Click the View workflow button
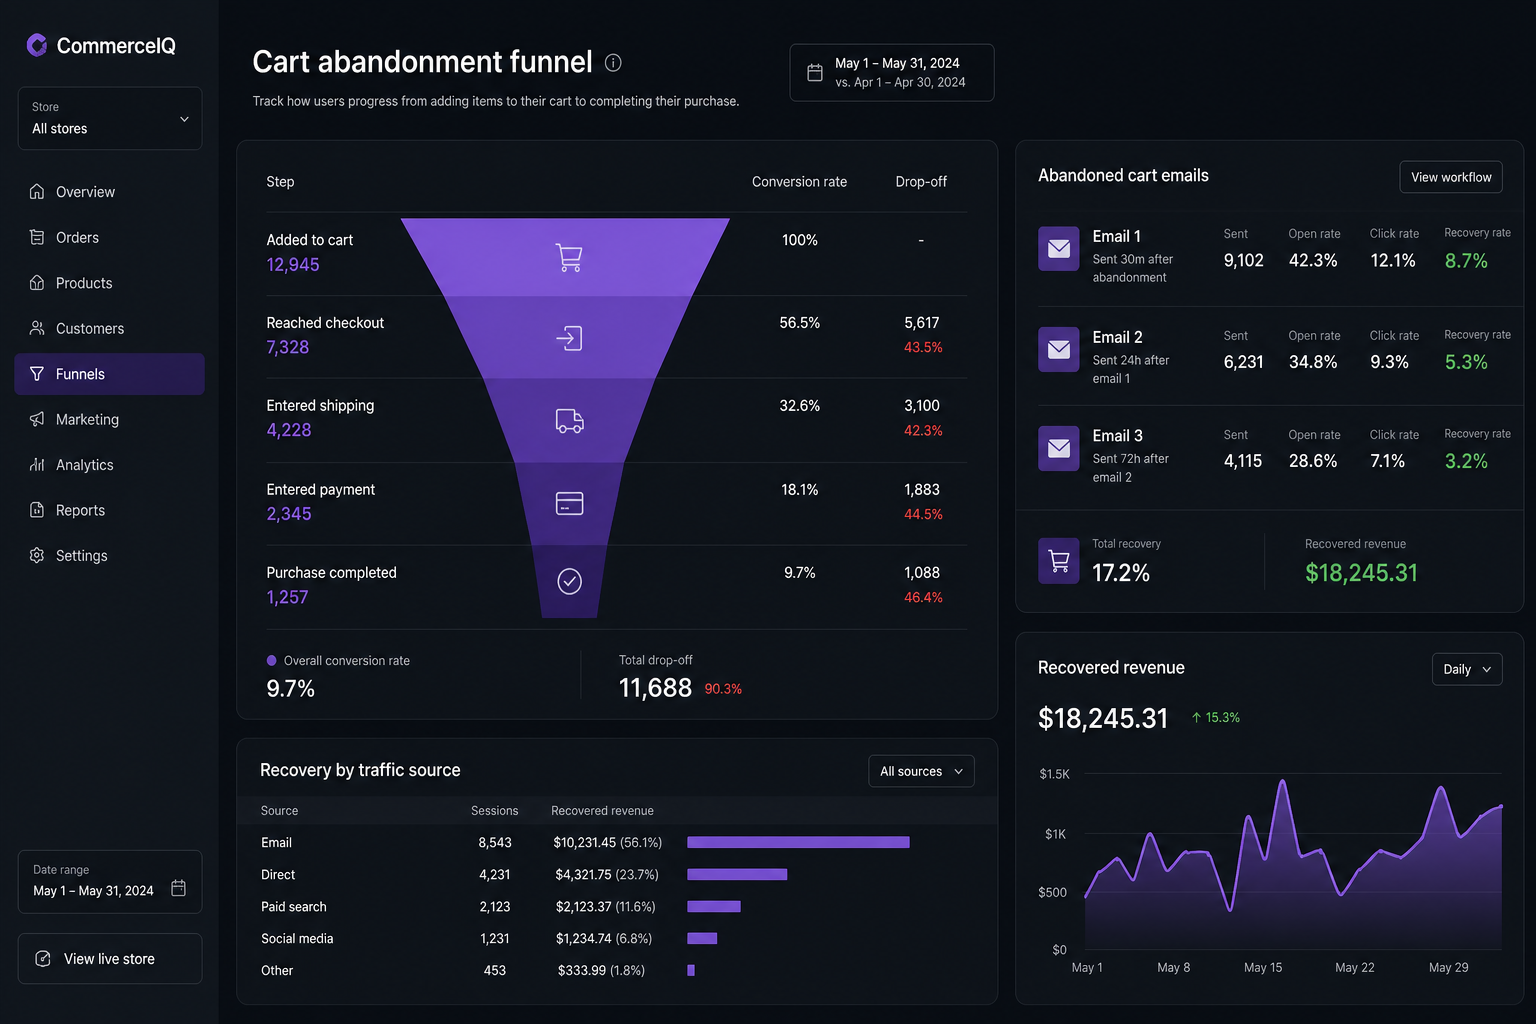This screenshot has width=1536, height=1024. tap(1451, 177)
